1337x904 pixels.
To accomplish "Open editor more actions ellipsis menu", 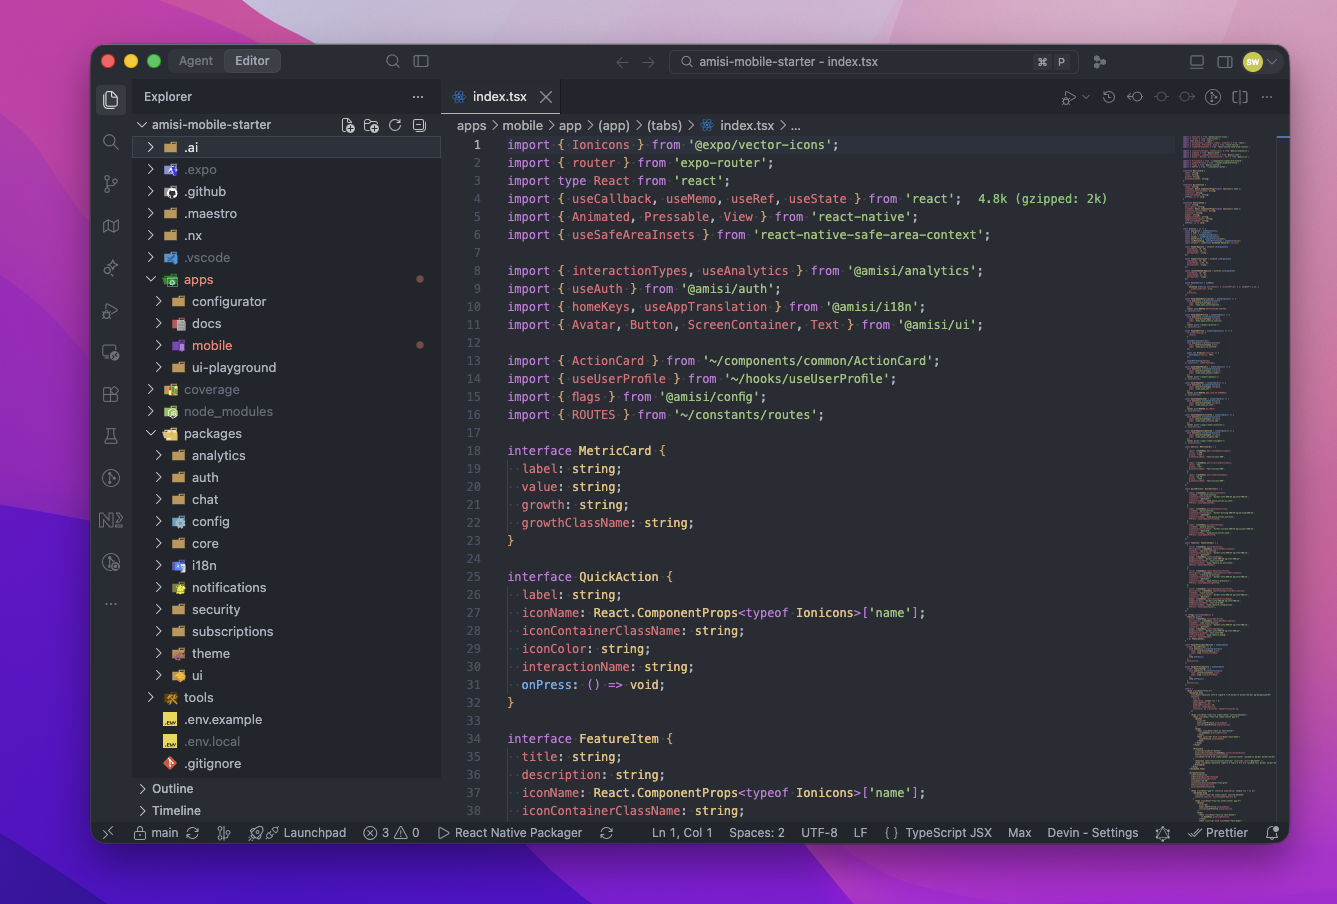I will click(x=1267, y=97).
